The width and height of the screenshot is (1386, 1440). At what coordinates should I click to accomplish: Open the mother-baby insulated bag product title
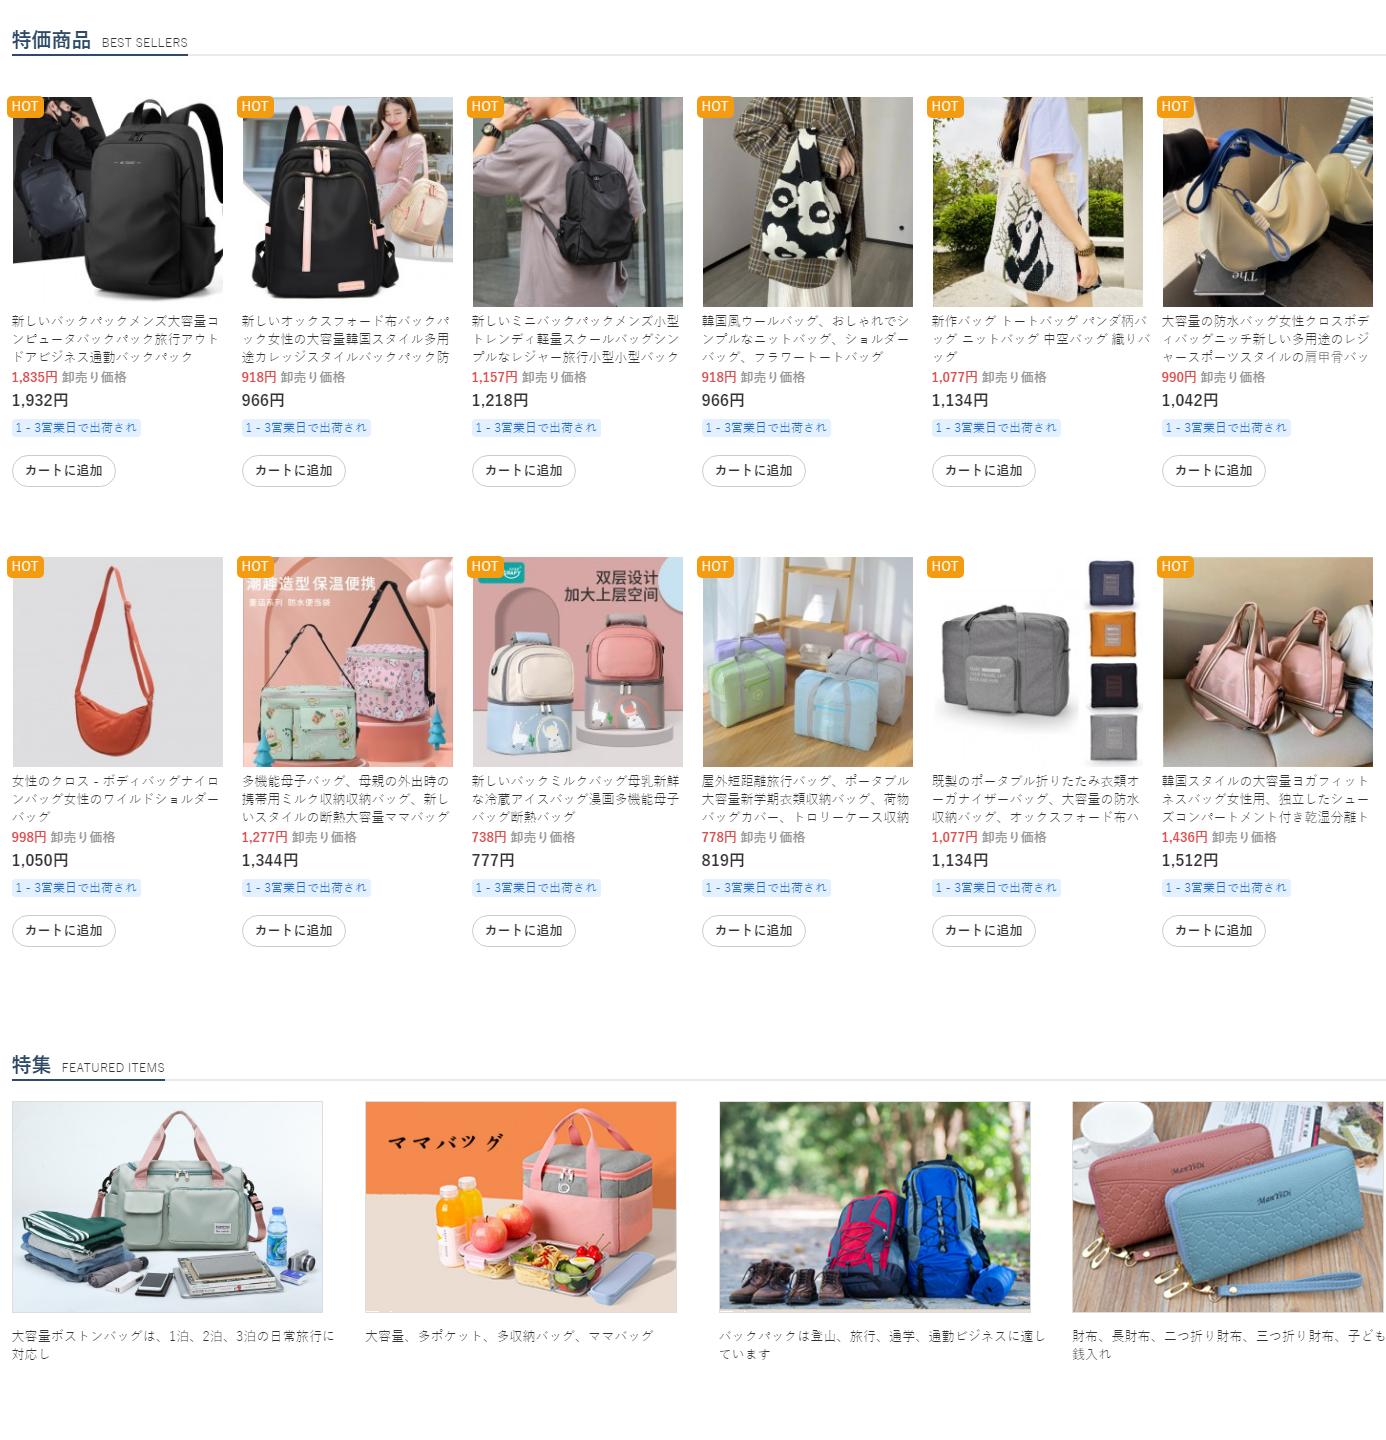tap(346, 799)
